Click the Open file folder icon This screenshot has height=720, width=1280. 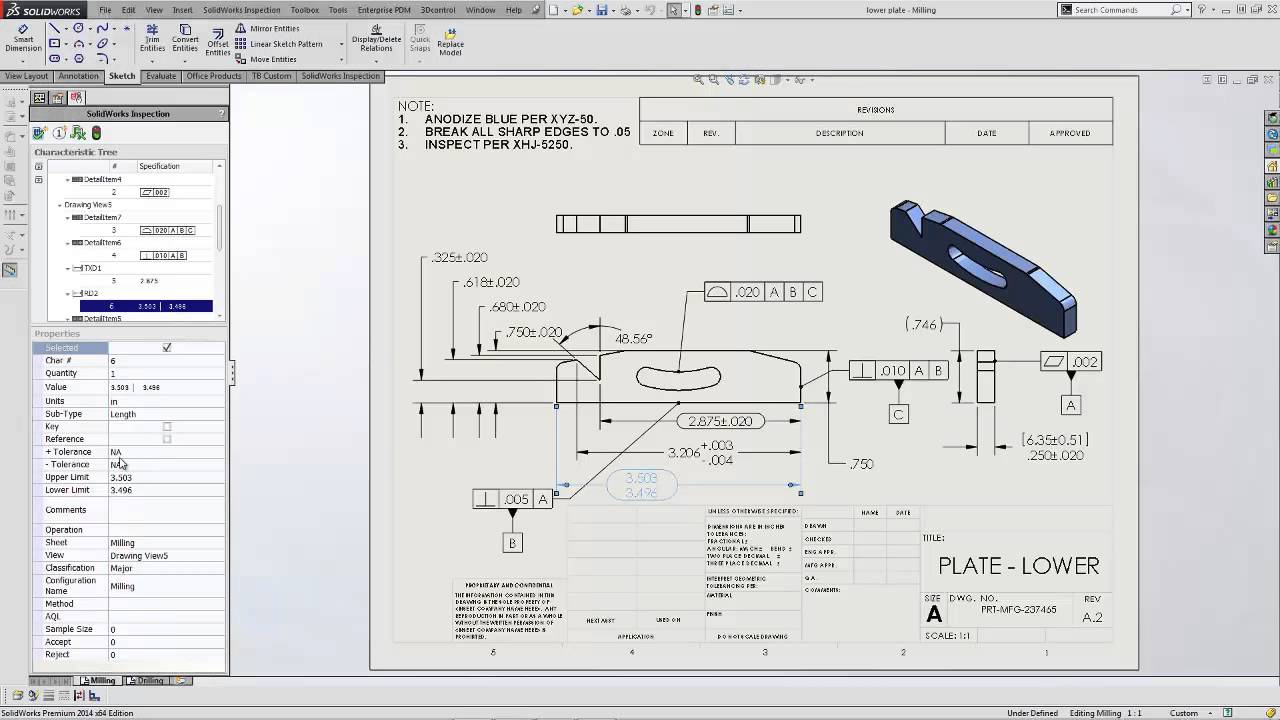coord(577,10)
